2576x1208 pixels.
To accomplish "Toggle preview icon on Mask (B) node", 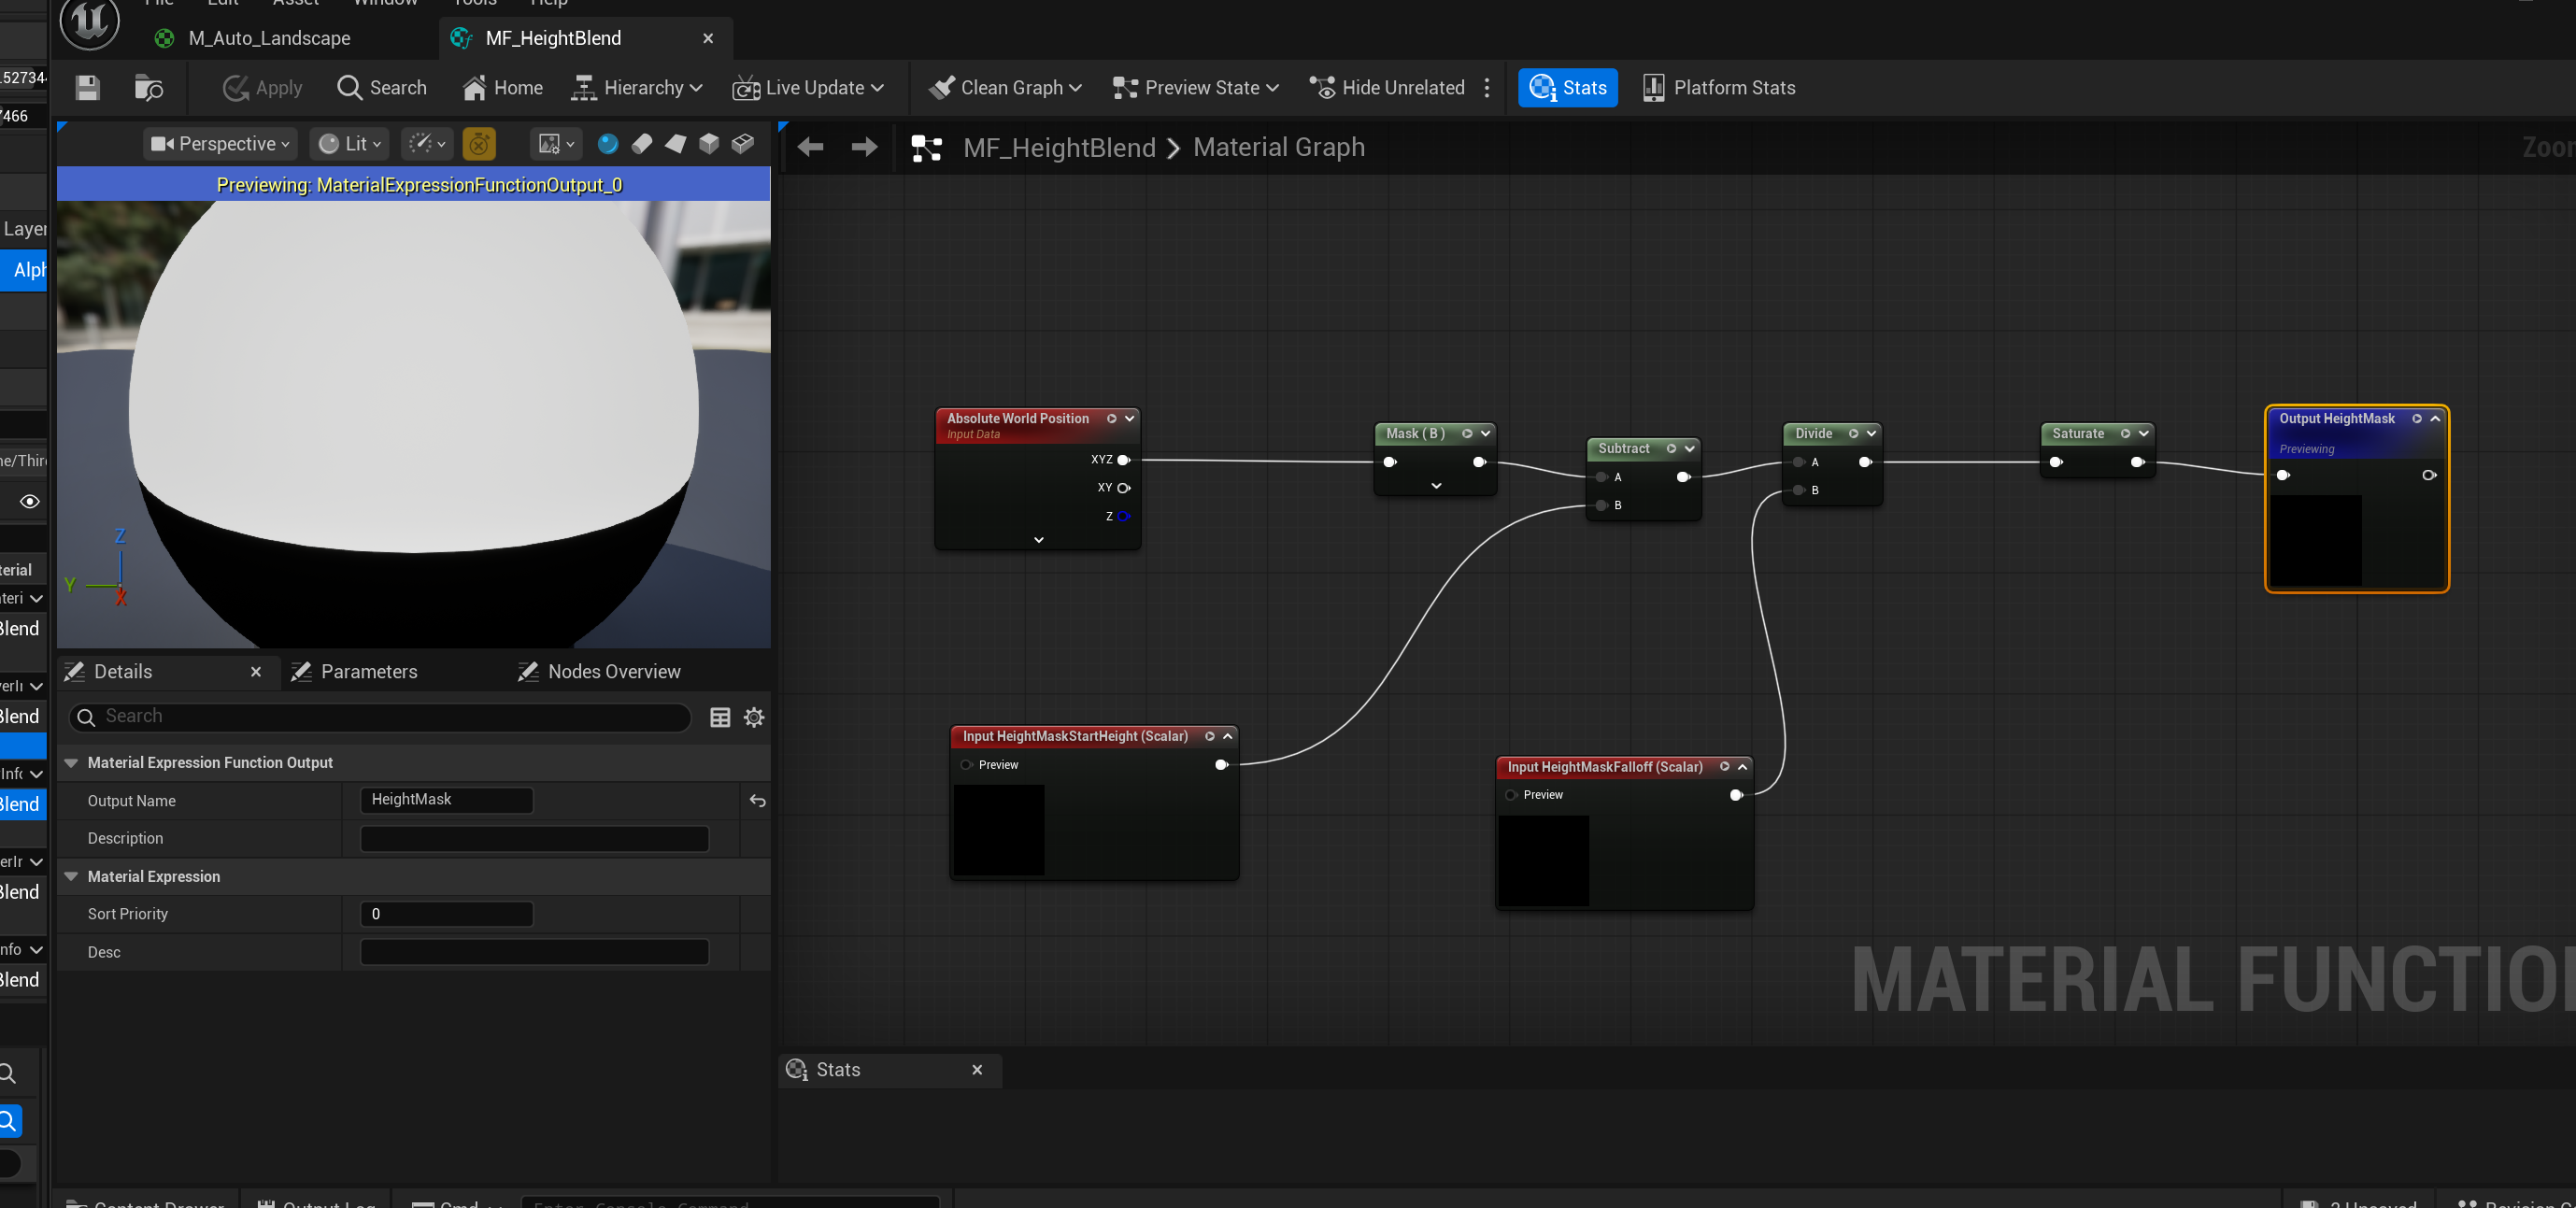I will (x=1467, y=434).
